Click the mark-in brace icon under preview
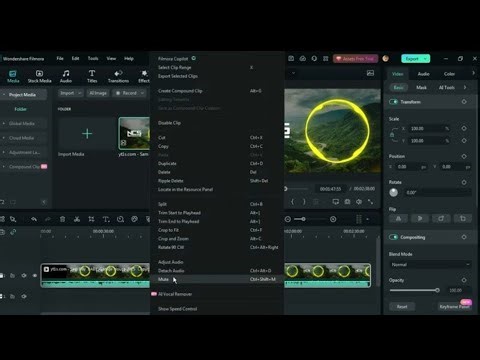The width and height of the screenshot is (480, 360). click(292, 202)
